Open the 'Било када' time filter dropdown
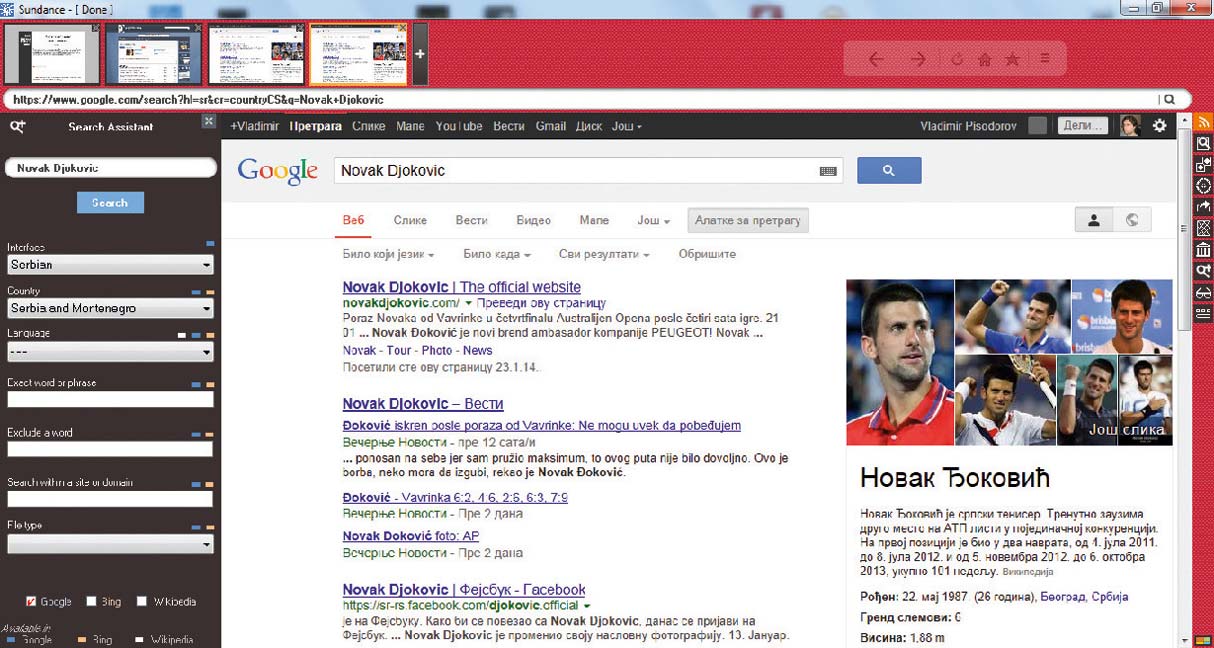Viewport: 1214px width, 648px height. tap(497, 254)
